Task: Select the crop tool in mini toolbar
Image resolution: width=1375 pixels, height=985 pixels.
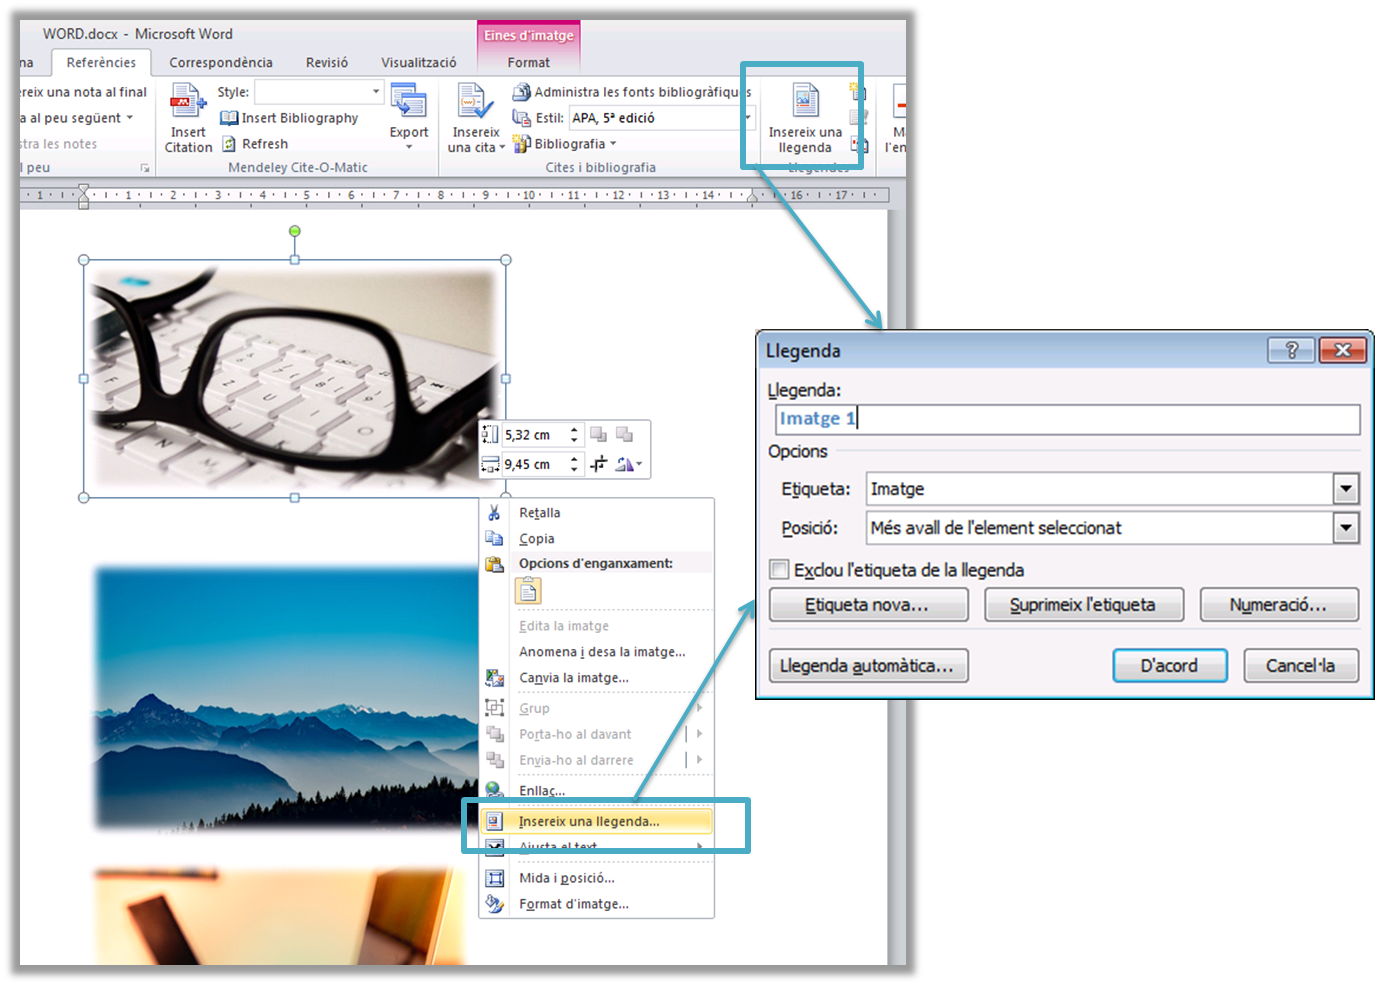Action: click(598, 464)
